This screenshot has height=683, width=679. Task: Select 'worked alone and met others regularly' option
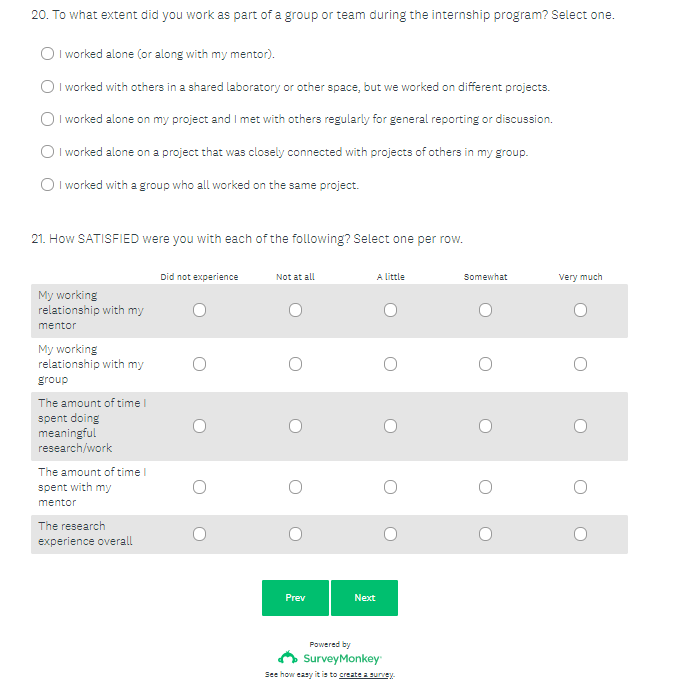coord(47,119)
